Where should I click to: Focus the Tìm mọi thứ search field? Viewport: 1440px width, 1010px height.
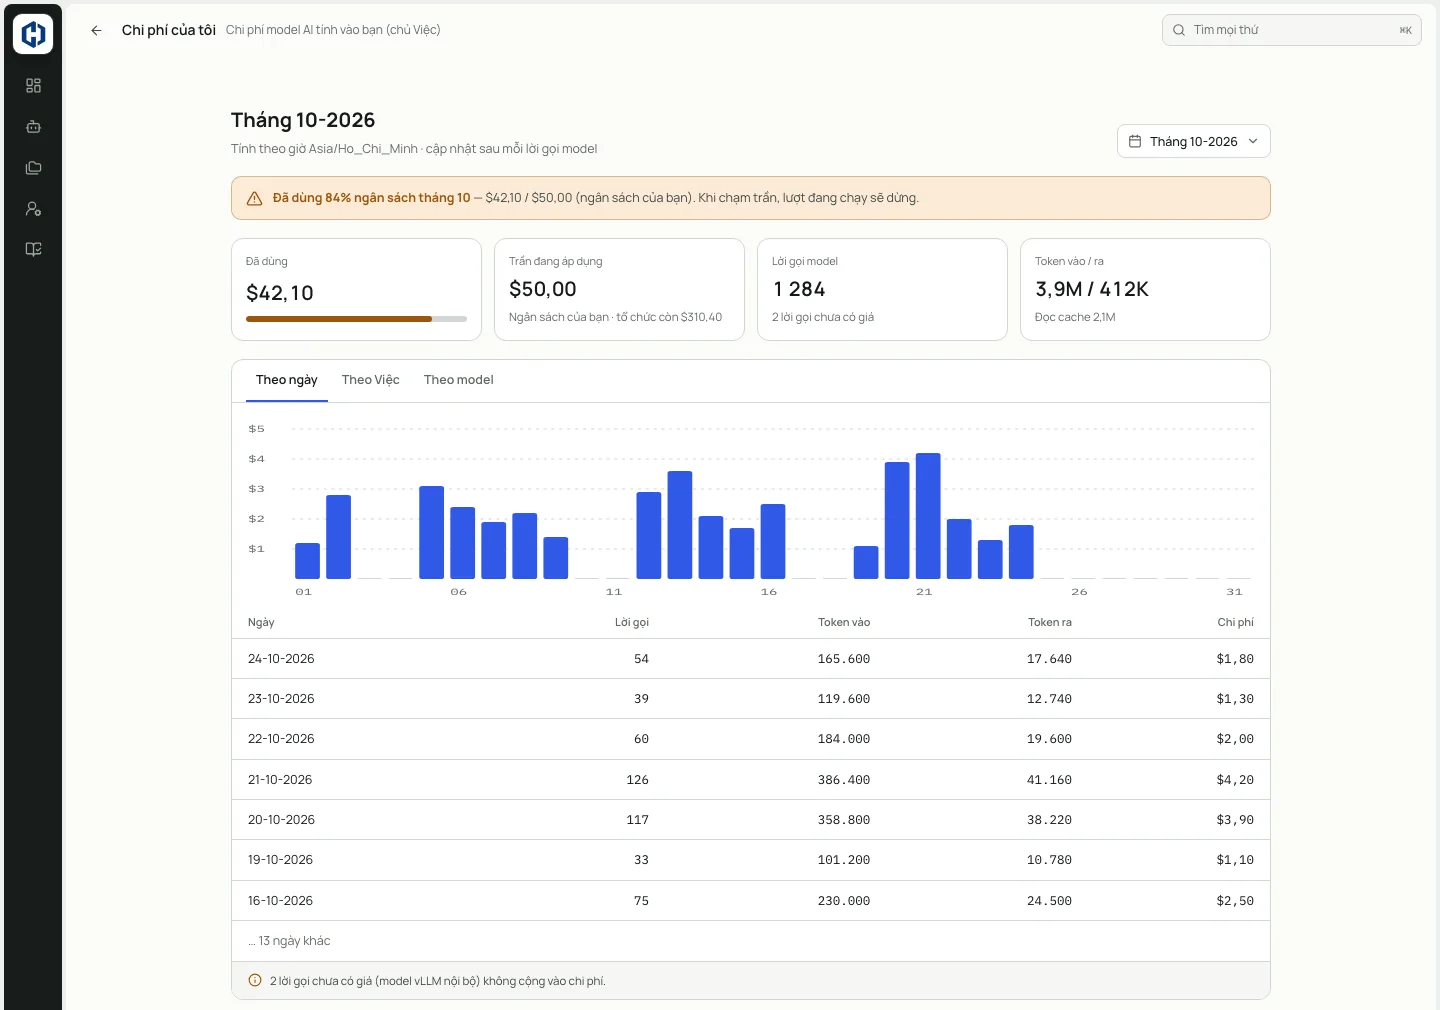[x=1291, y=30]
